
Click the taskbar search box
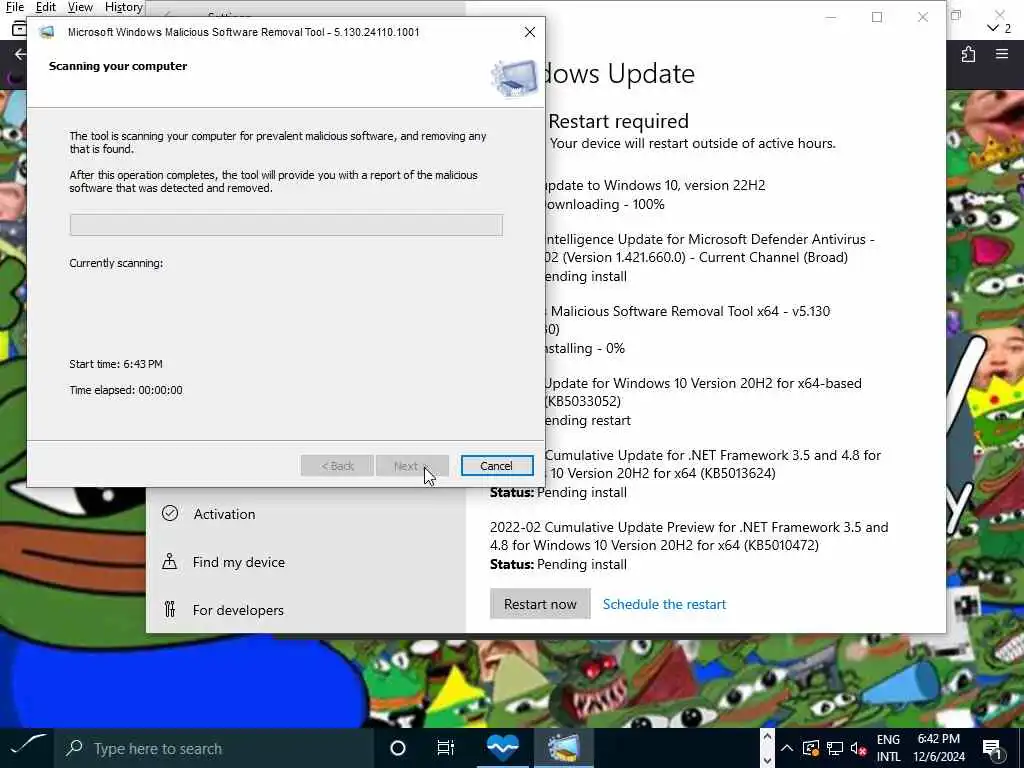214,748
